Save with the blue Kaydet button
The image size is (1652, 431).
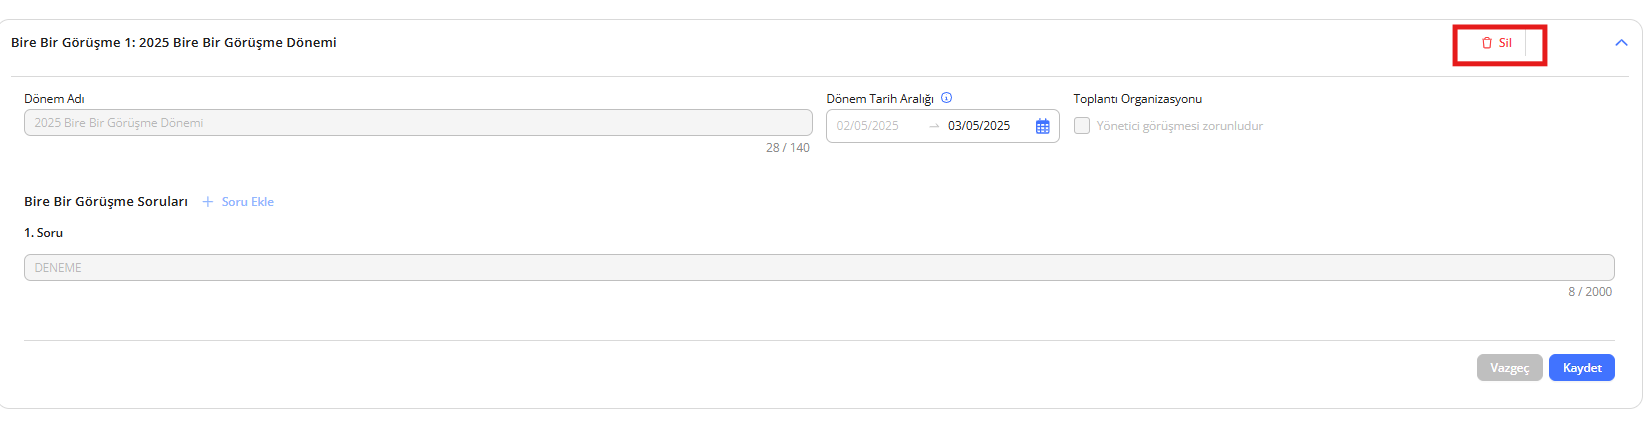(1581, 368)
